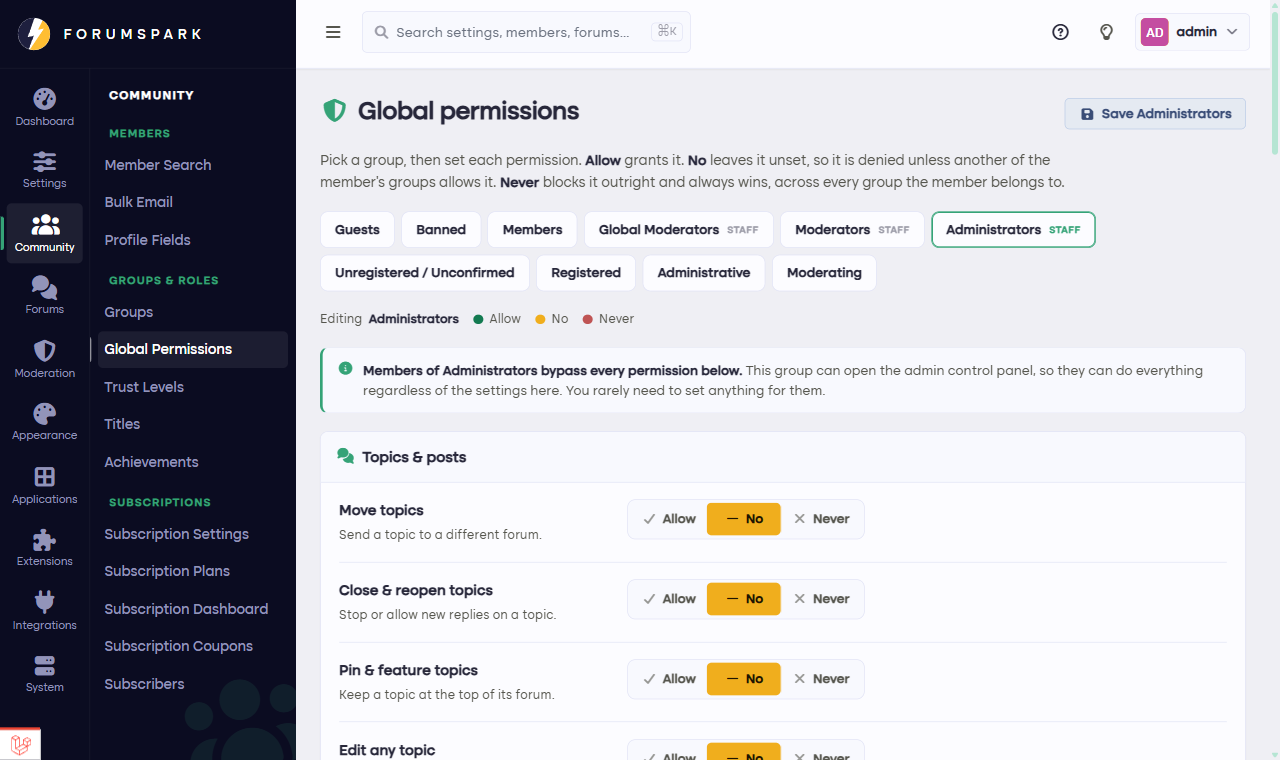Open the Appearance palette icon
The width and height of the screenshot is (1280, 760).
pyautogui.click(x=44, y=413)
